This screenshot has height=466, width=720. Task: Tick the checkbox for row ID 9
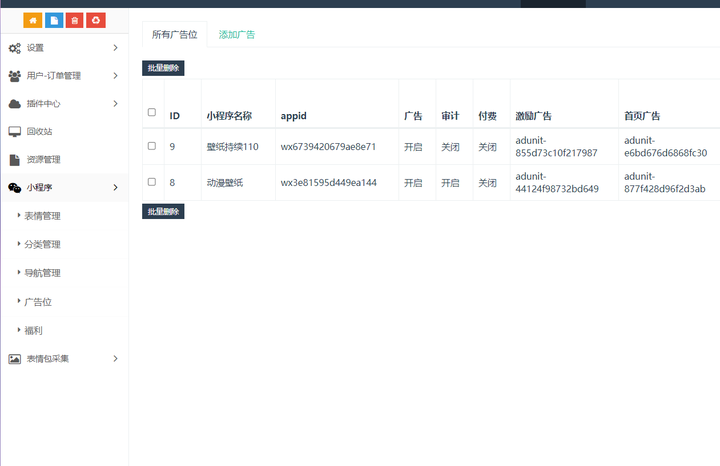(x=152, y=146)
